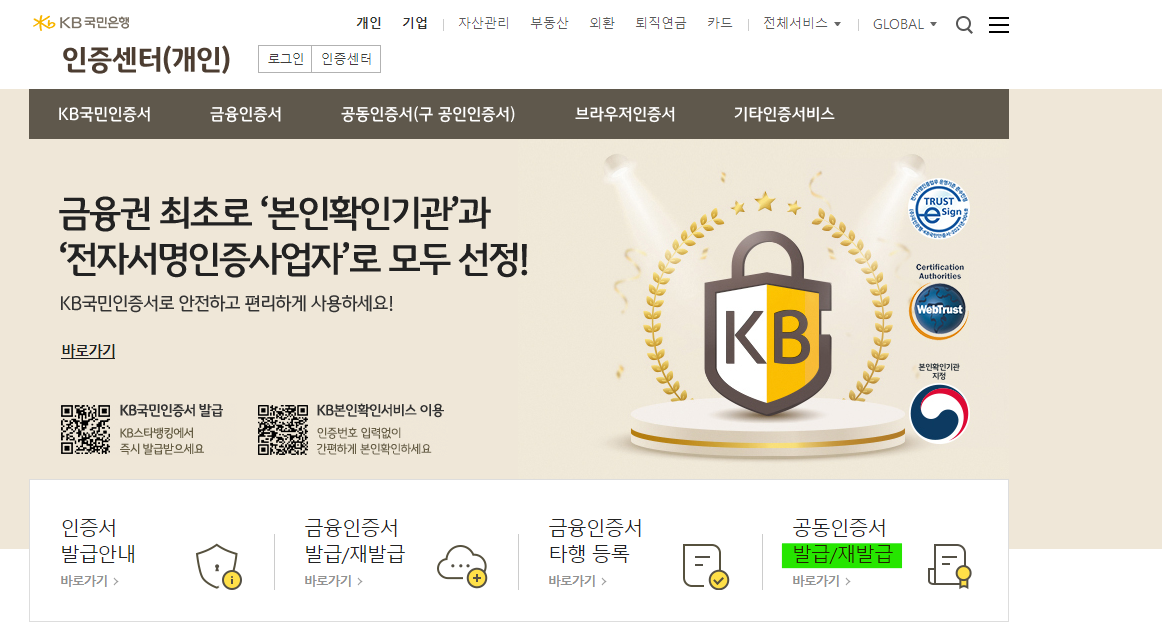The image size is (1162, 637).
Task: Click the shield icon for 인증서 발급안내
Action: (219, 567)
